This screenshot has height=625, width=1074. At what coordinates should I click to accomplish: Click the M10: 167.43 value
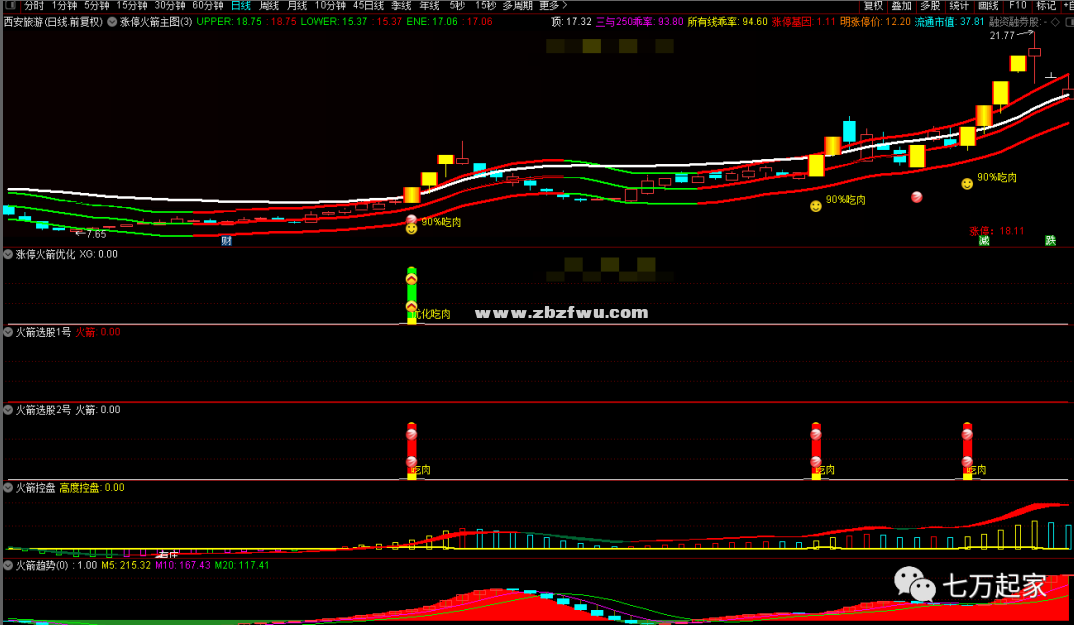click(183, 566)
